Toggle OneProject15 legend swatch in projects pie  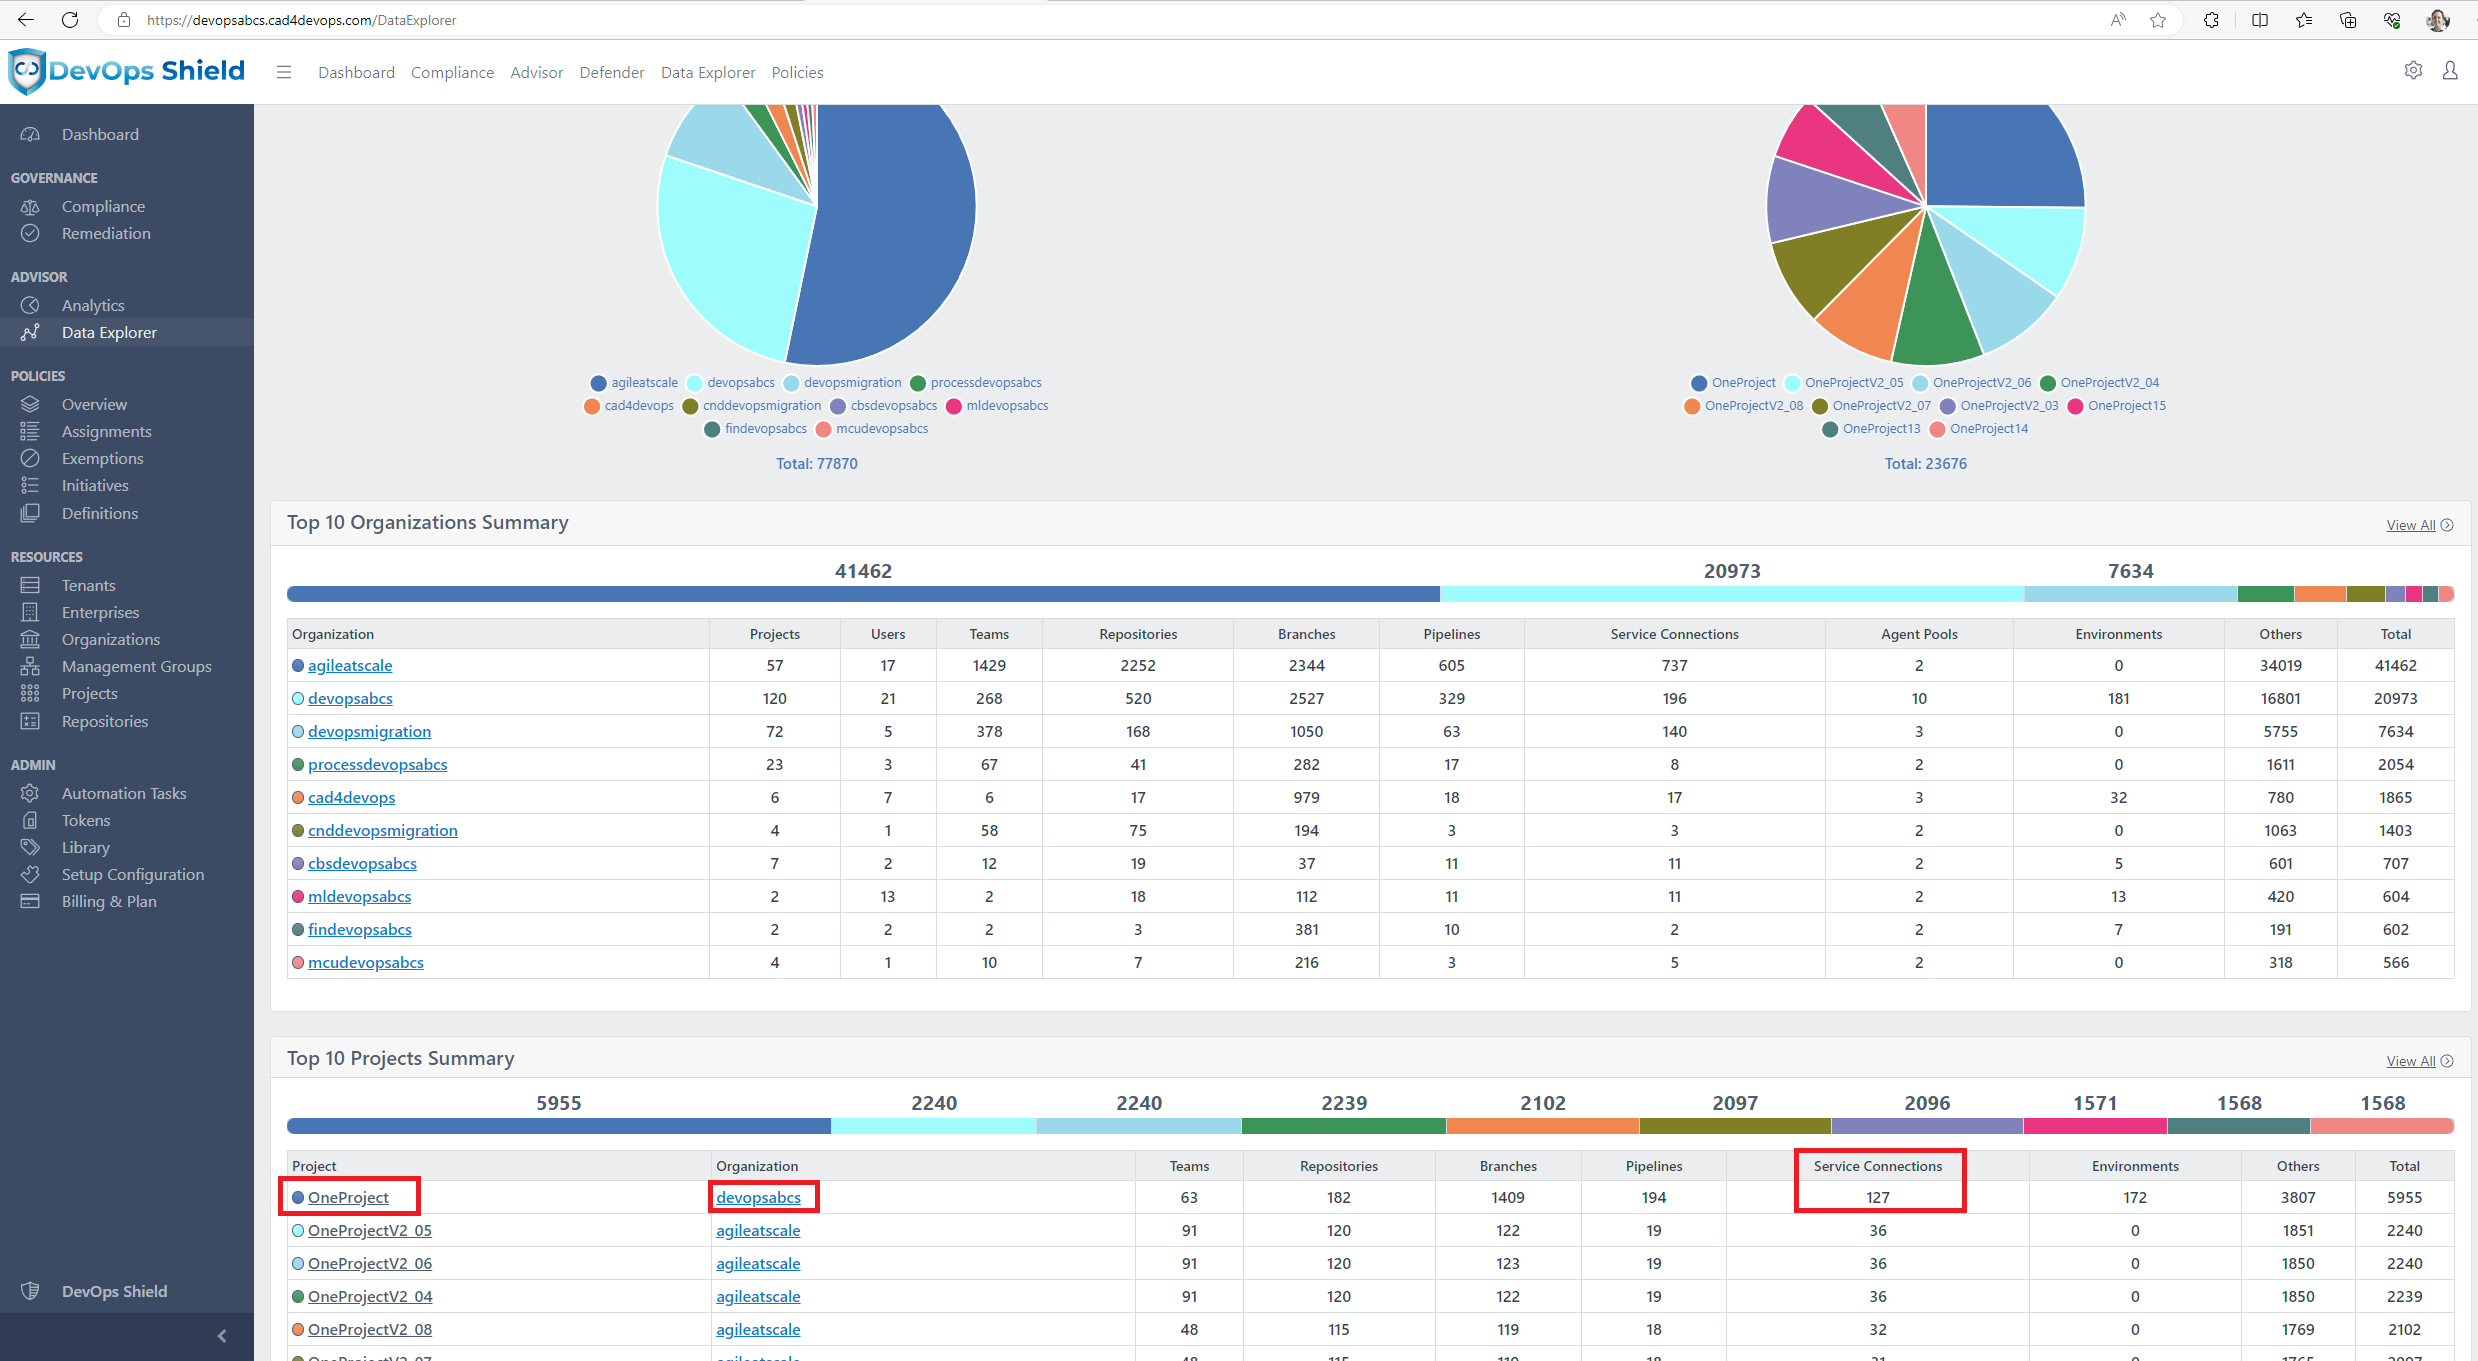[2075, 406]
